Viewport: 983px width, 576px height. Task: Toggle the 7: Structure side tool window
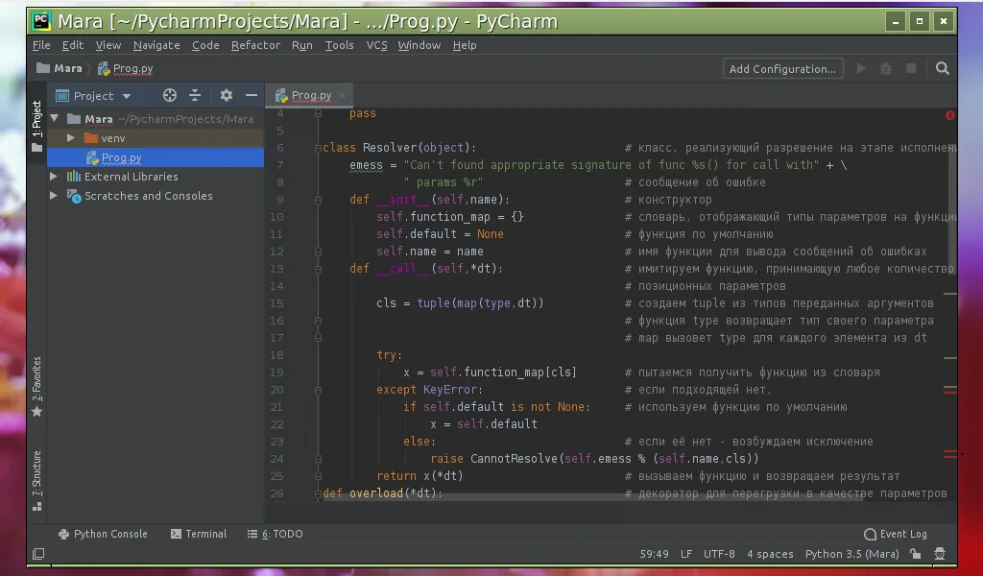[37, 480]
